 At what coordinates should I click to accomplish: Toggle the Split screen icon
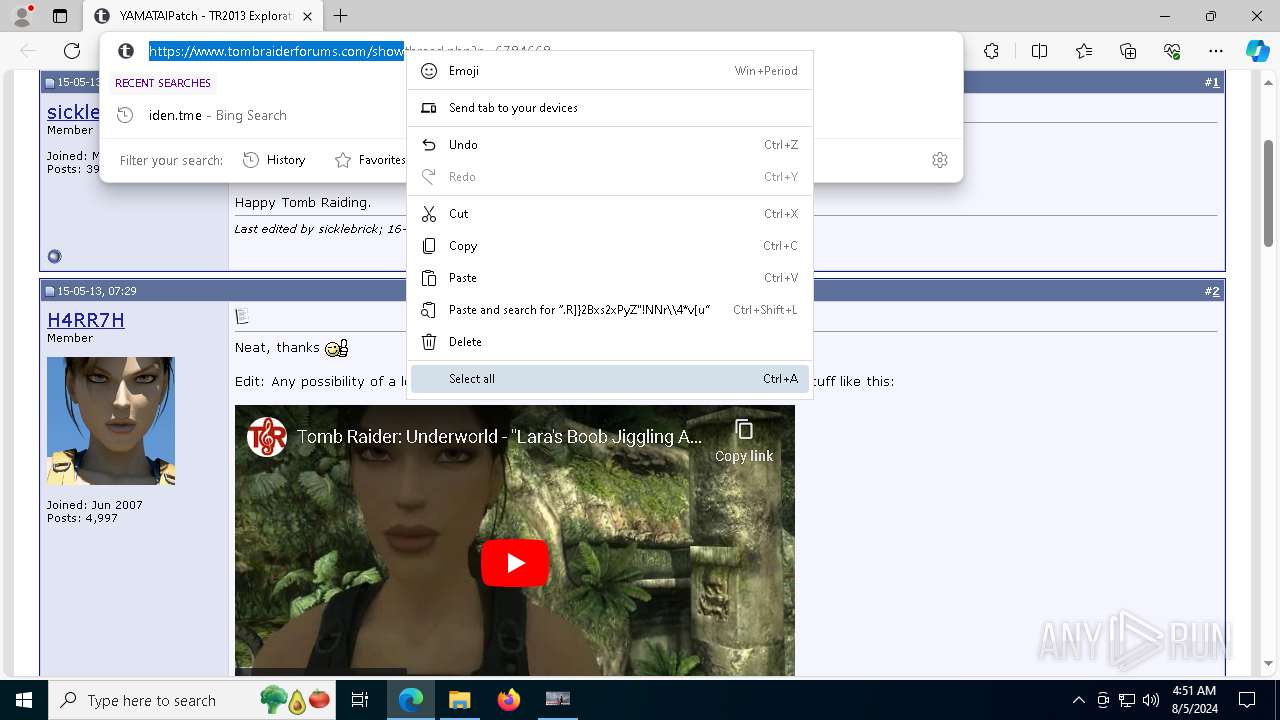1039,51
